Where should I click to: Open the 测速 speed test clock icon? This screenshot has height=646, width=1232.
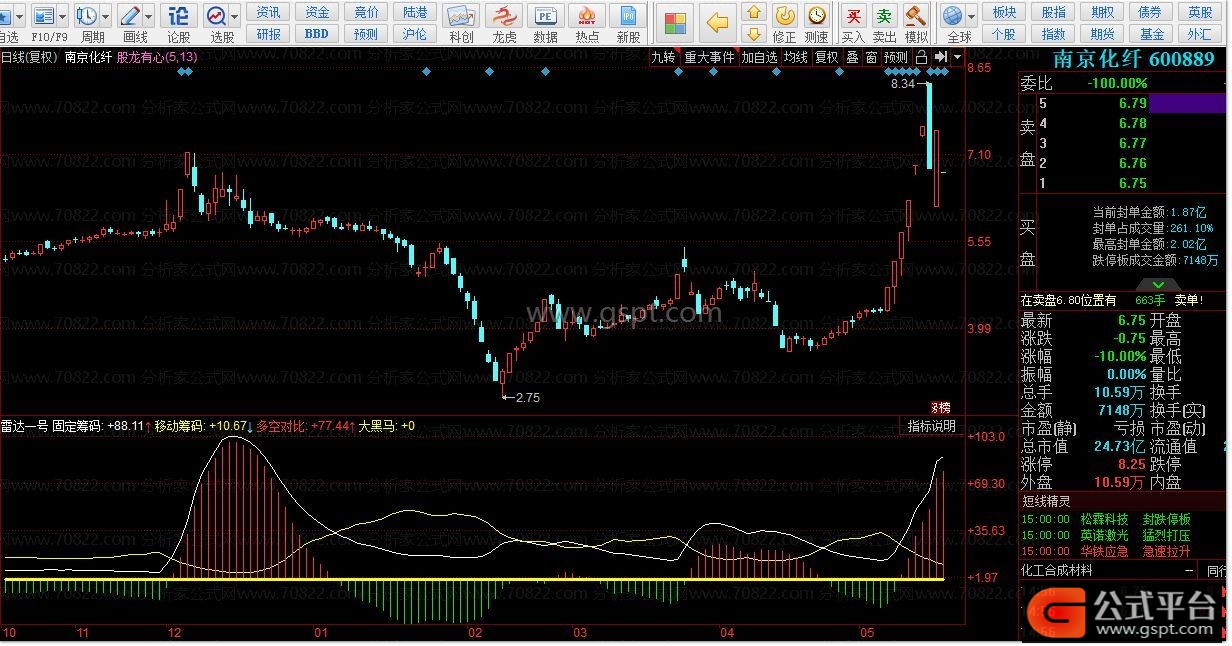pyautogui.click(x=817, y=15)
